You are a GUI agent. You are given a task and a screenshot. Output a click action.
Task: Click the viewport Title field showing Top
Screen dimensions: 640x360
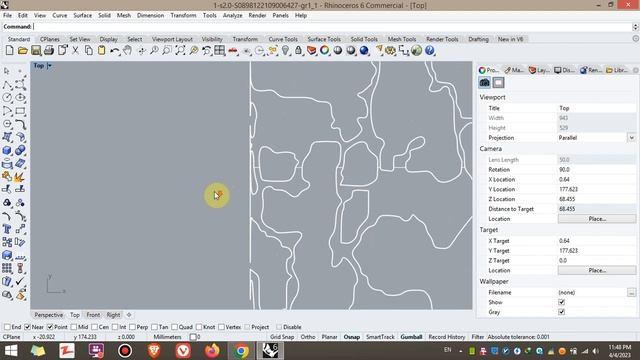click(x=597, y=108)
